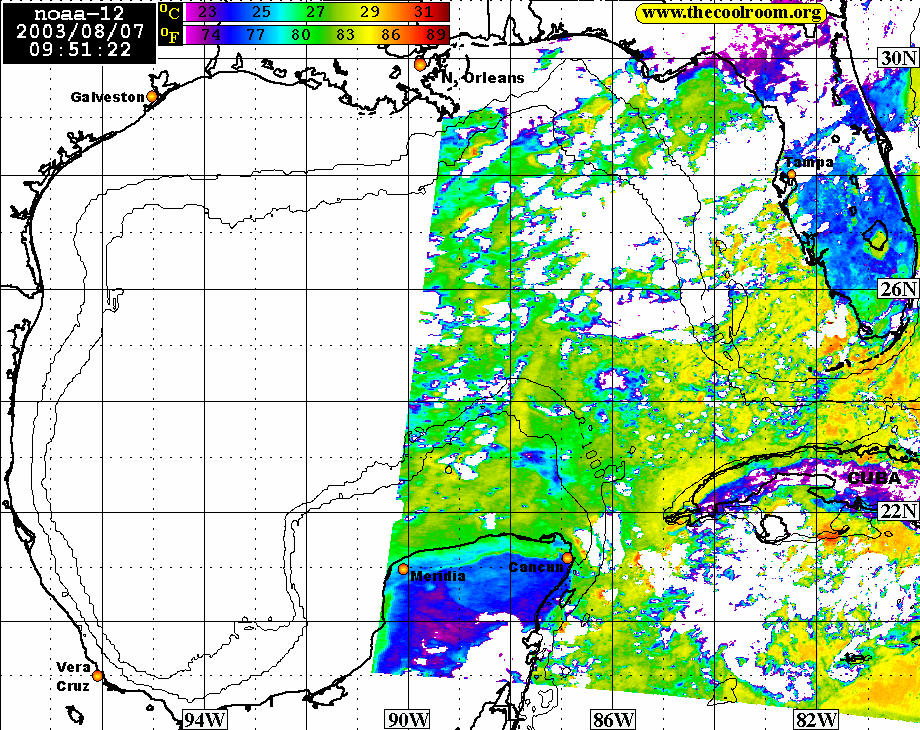920x730 pixels.
Task: Click the 09:51:22 time stamp
Action: (x=80, y=49)
